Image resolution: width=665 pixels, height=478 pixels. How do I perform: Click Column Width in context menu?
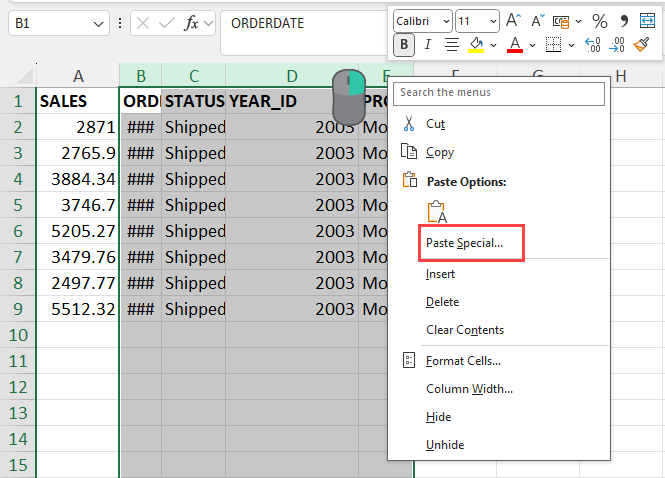(x=469, y=389)
